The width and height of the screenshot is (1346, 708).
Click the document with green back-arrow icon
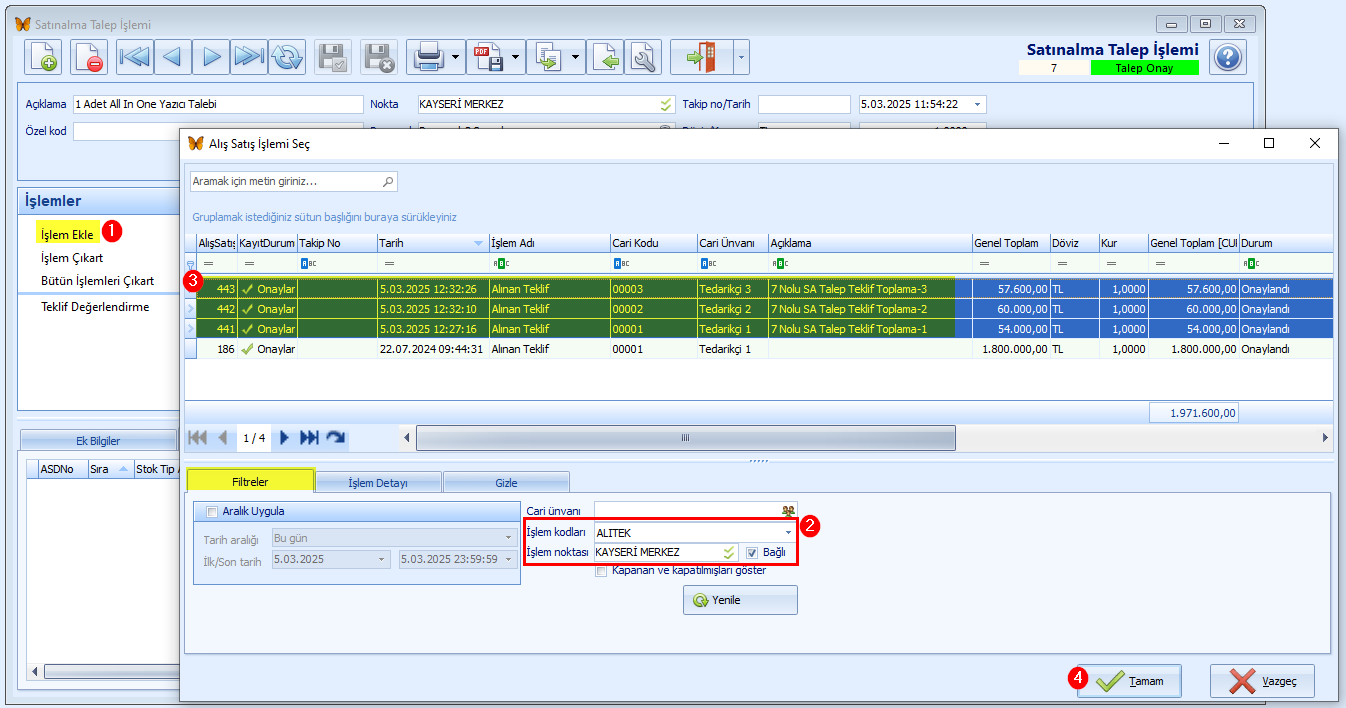[x=606, y=58]
